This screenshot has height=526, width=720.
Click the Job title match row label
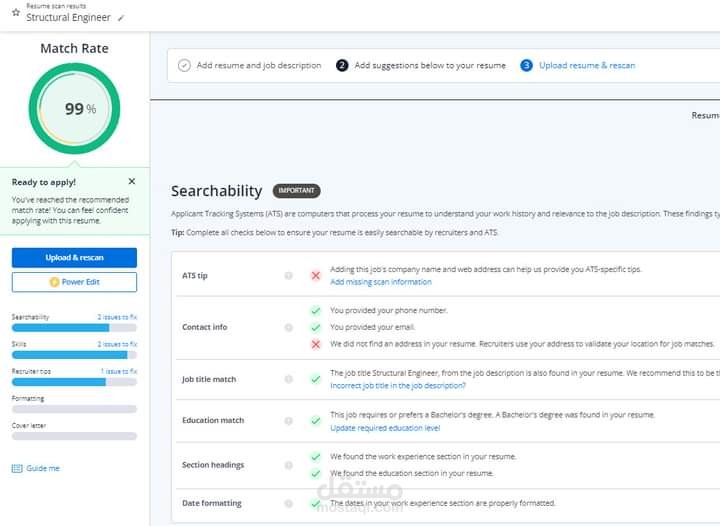point(209,379)
